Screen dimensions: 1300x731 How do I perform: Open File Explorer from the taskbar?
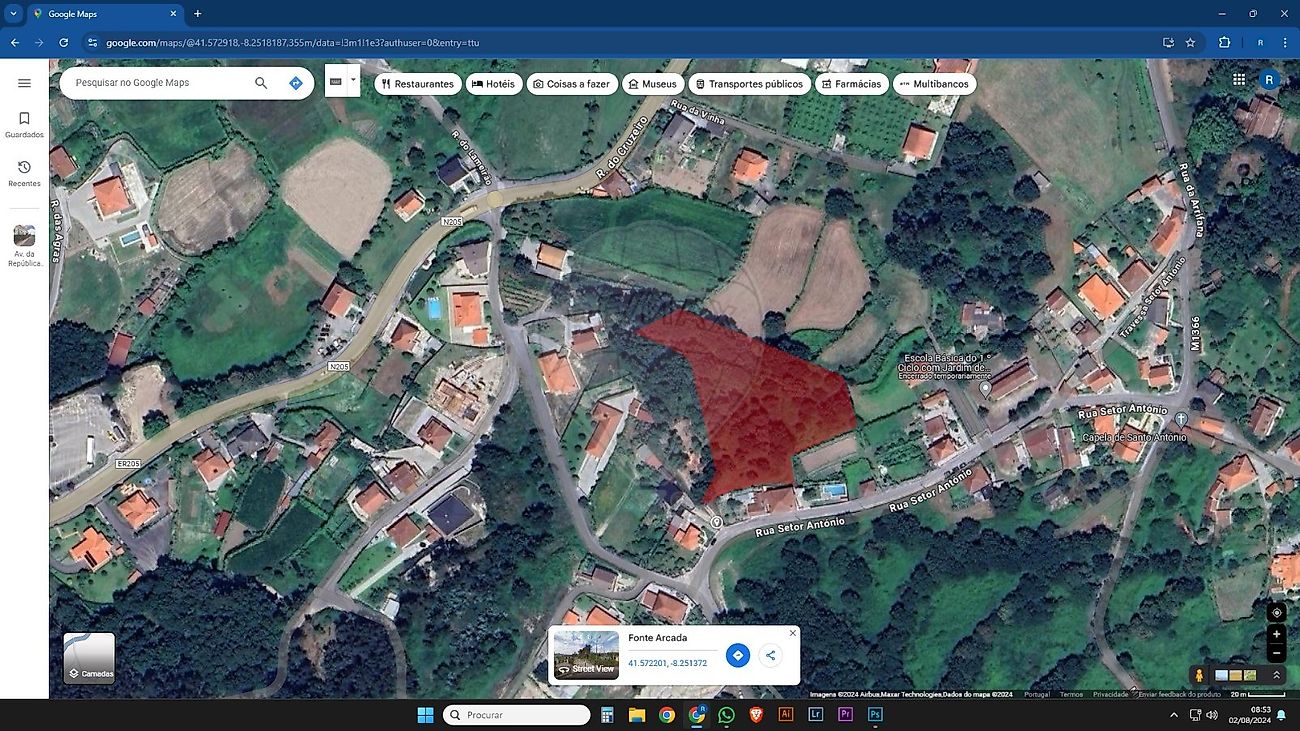tap(636, 715)
